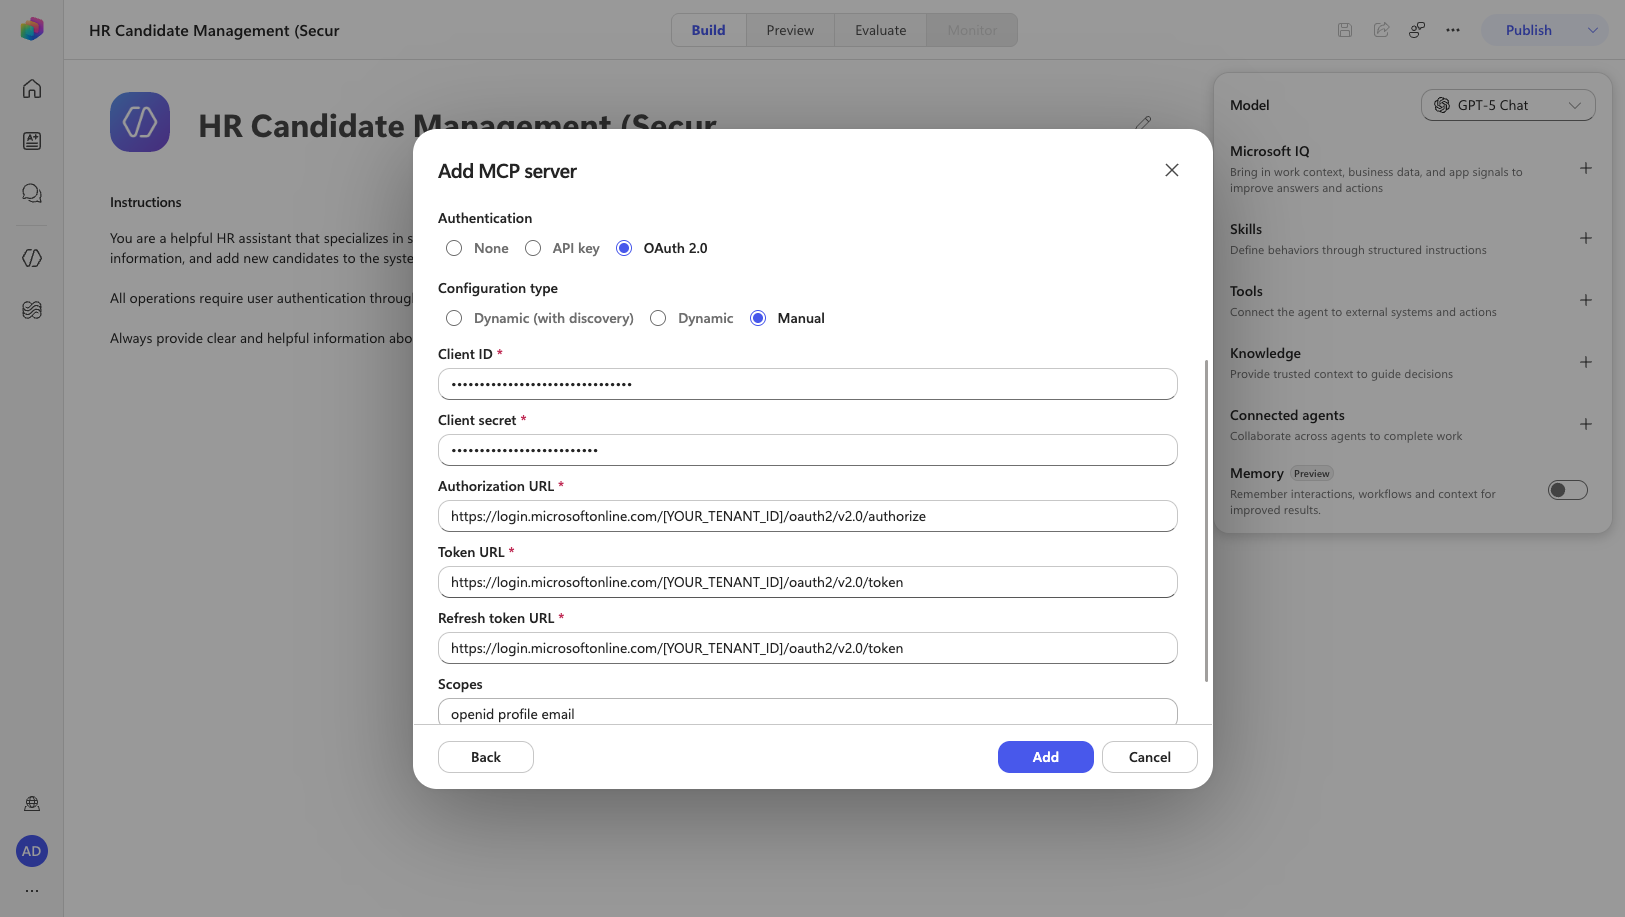The height and width of the screenshot is (917, 1625).
Task: Select Dynamic (with discovery) configuration
Action: coord(454,318)
